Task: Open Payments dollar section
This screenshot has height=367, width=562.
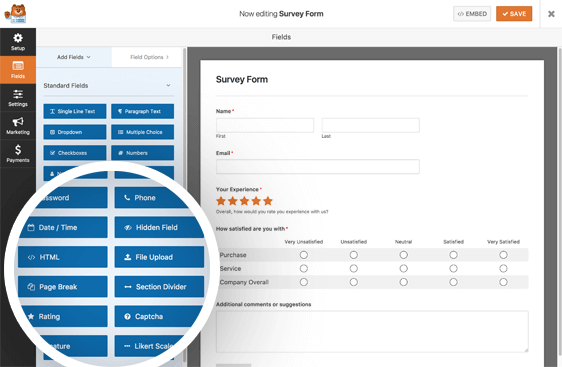Action: tap(18, 154)
